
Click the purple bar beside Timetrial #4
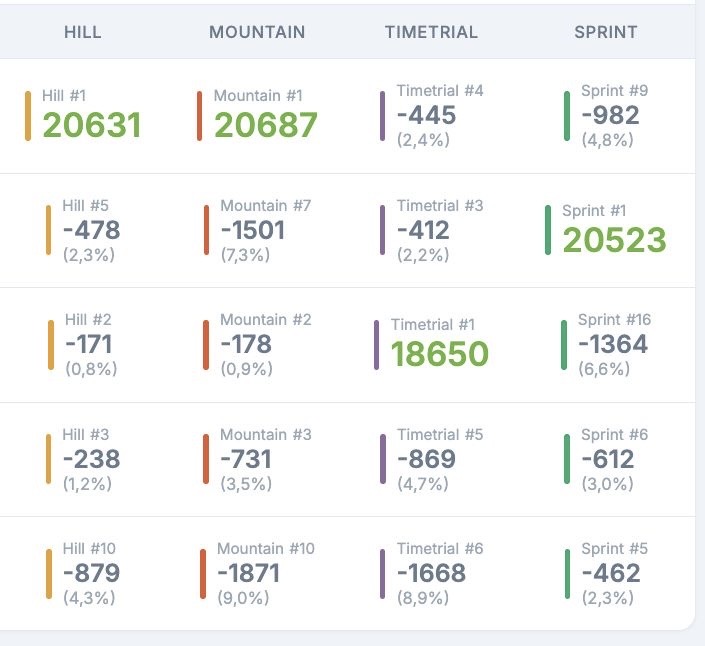pyautogui.click(x=382, y=116)
